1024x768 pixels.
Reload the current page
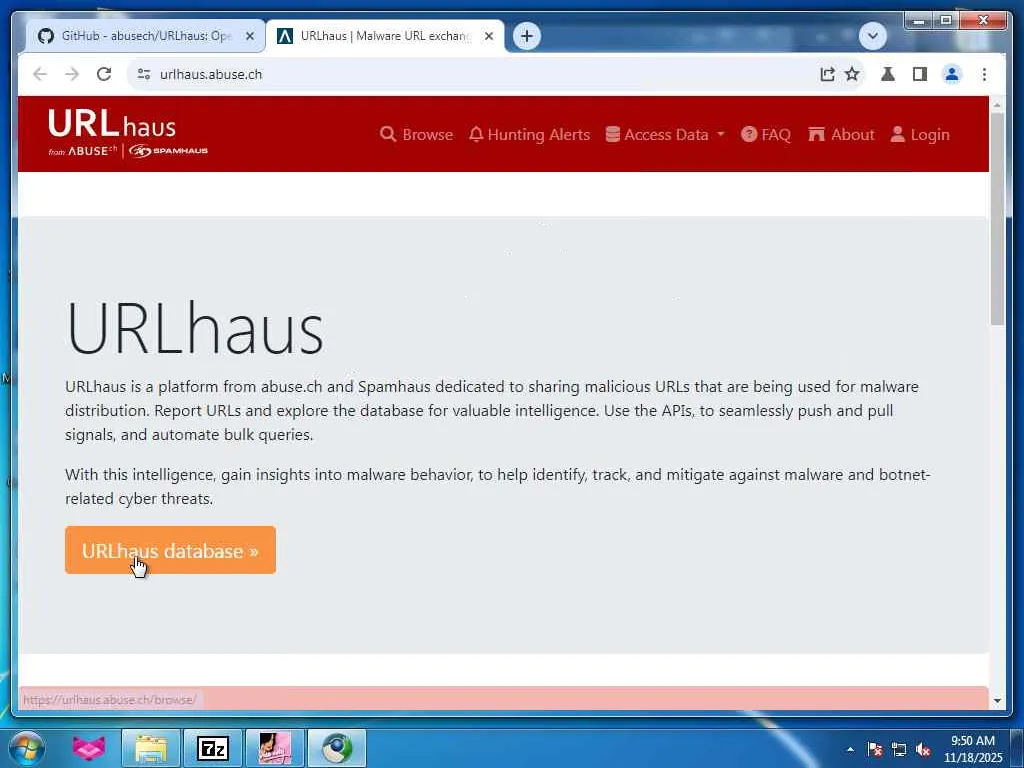coord(104,74)
